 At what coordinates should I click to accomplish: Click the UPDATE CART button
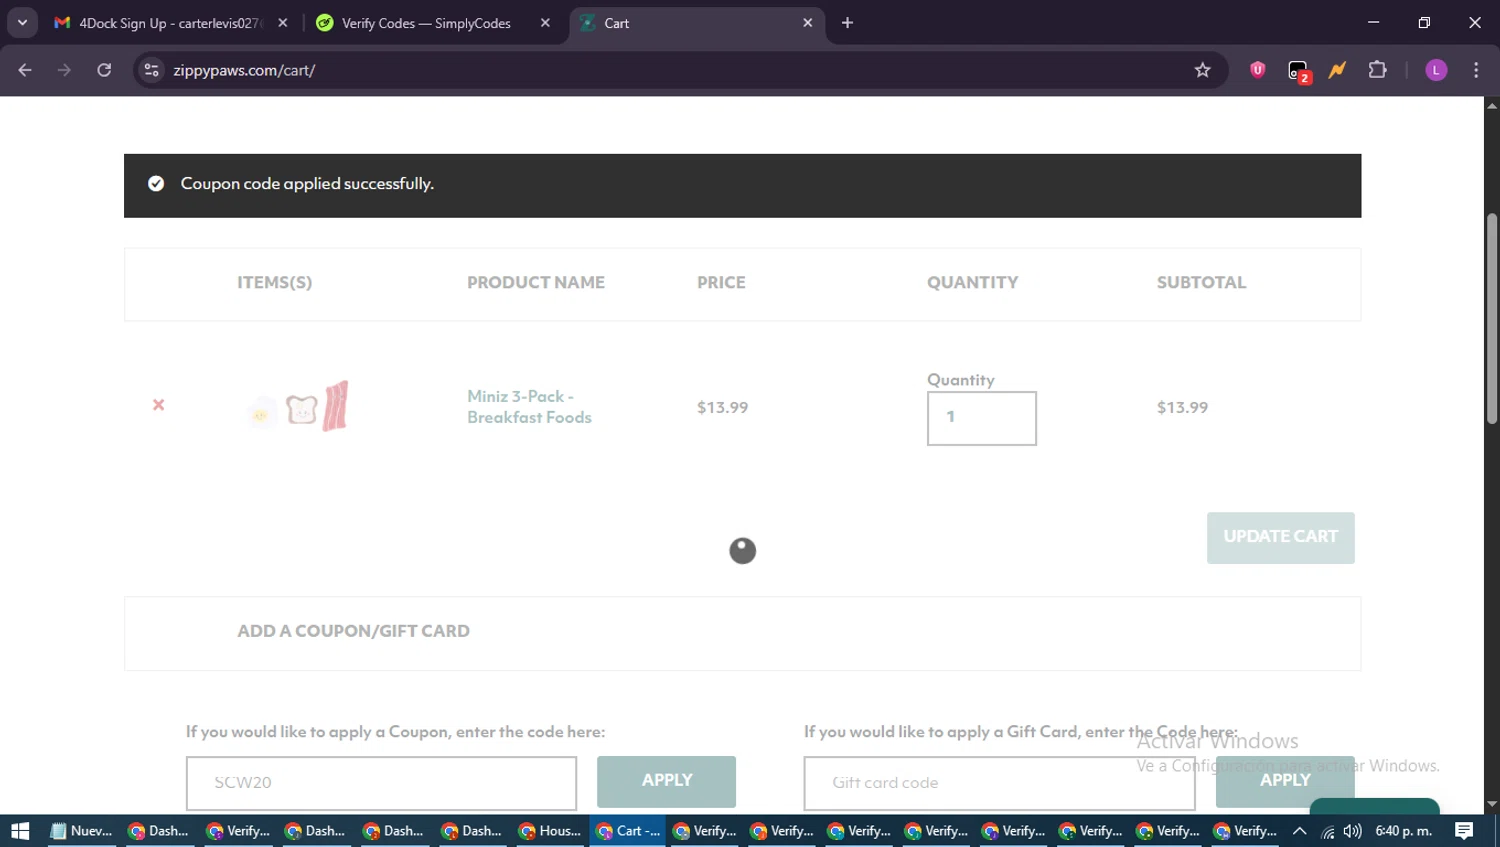pyautogui.click(x=1280, y=537)
